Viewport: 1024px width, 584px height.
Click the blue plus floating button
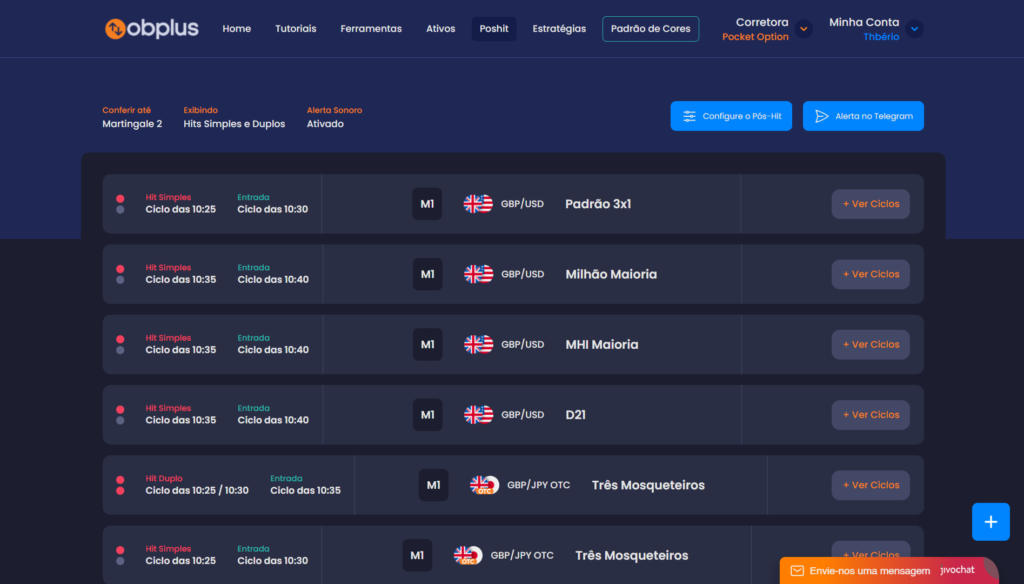(x=990, y=522)
